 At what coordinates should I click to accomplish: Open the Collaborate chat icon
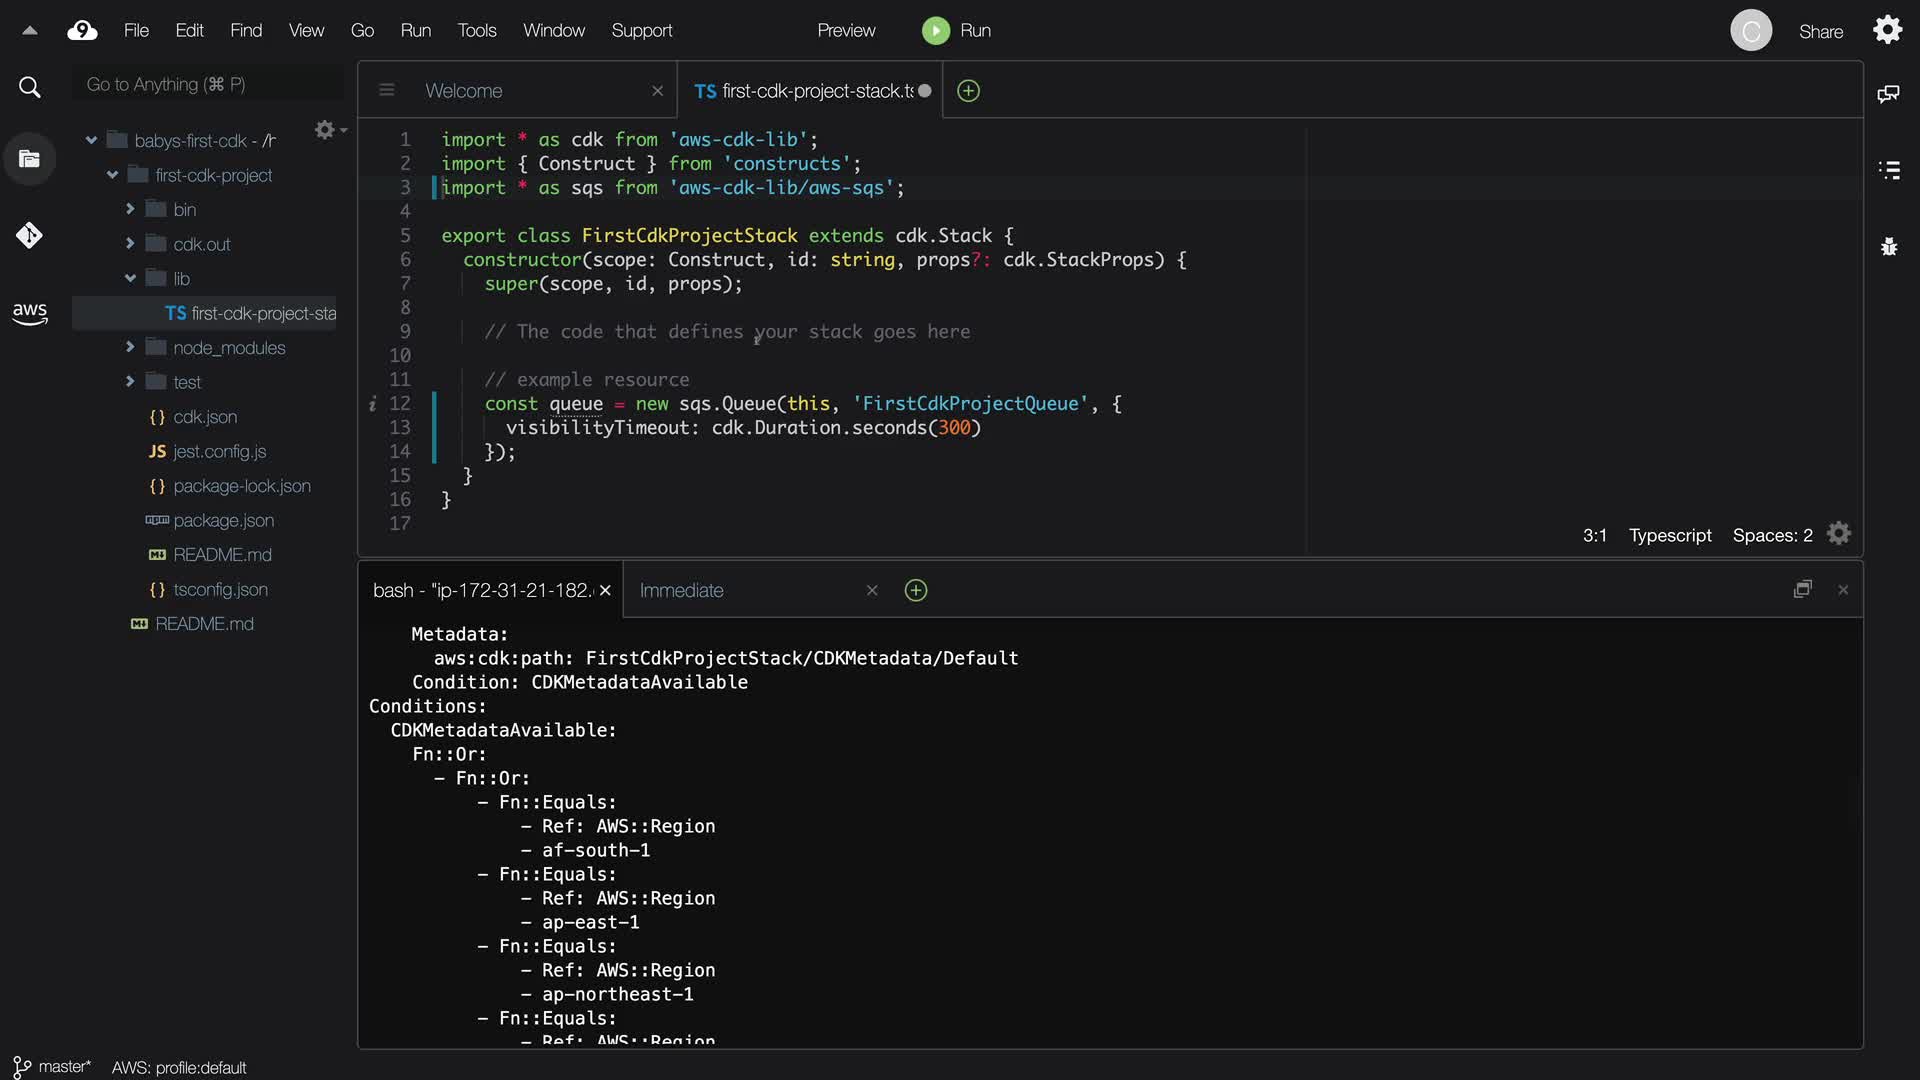1889,94
